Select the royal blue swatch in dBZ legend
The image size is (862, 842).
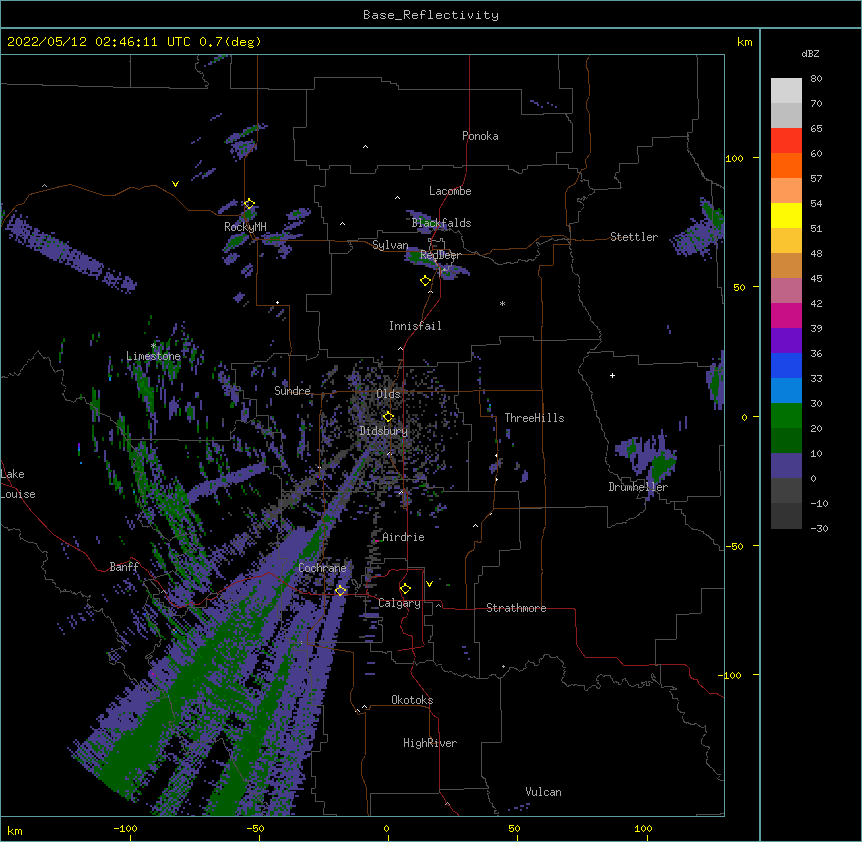[x=786, y=365]
